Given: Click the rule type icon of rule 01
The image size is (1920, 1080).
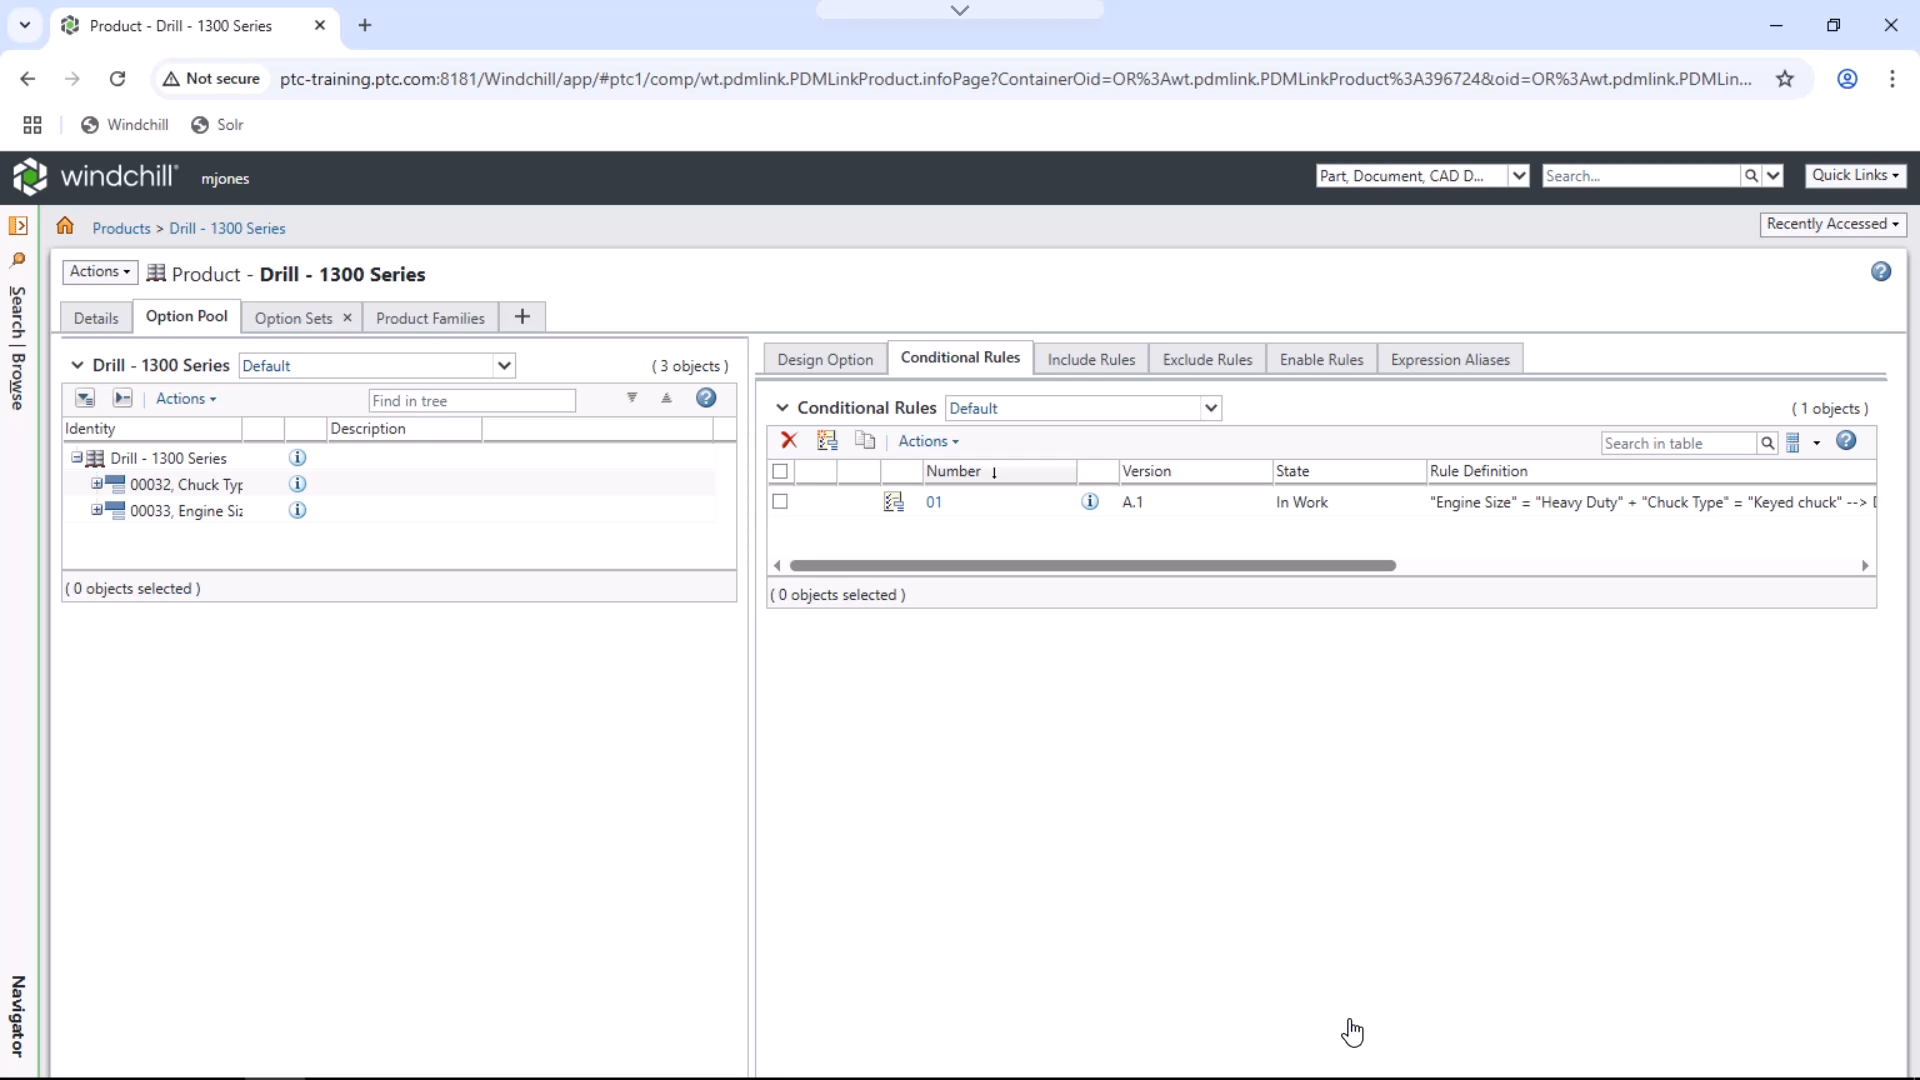Looking at the screenshot, I should [x=893, y=502].
